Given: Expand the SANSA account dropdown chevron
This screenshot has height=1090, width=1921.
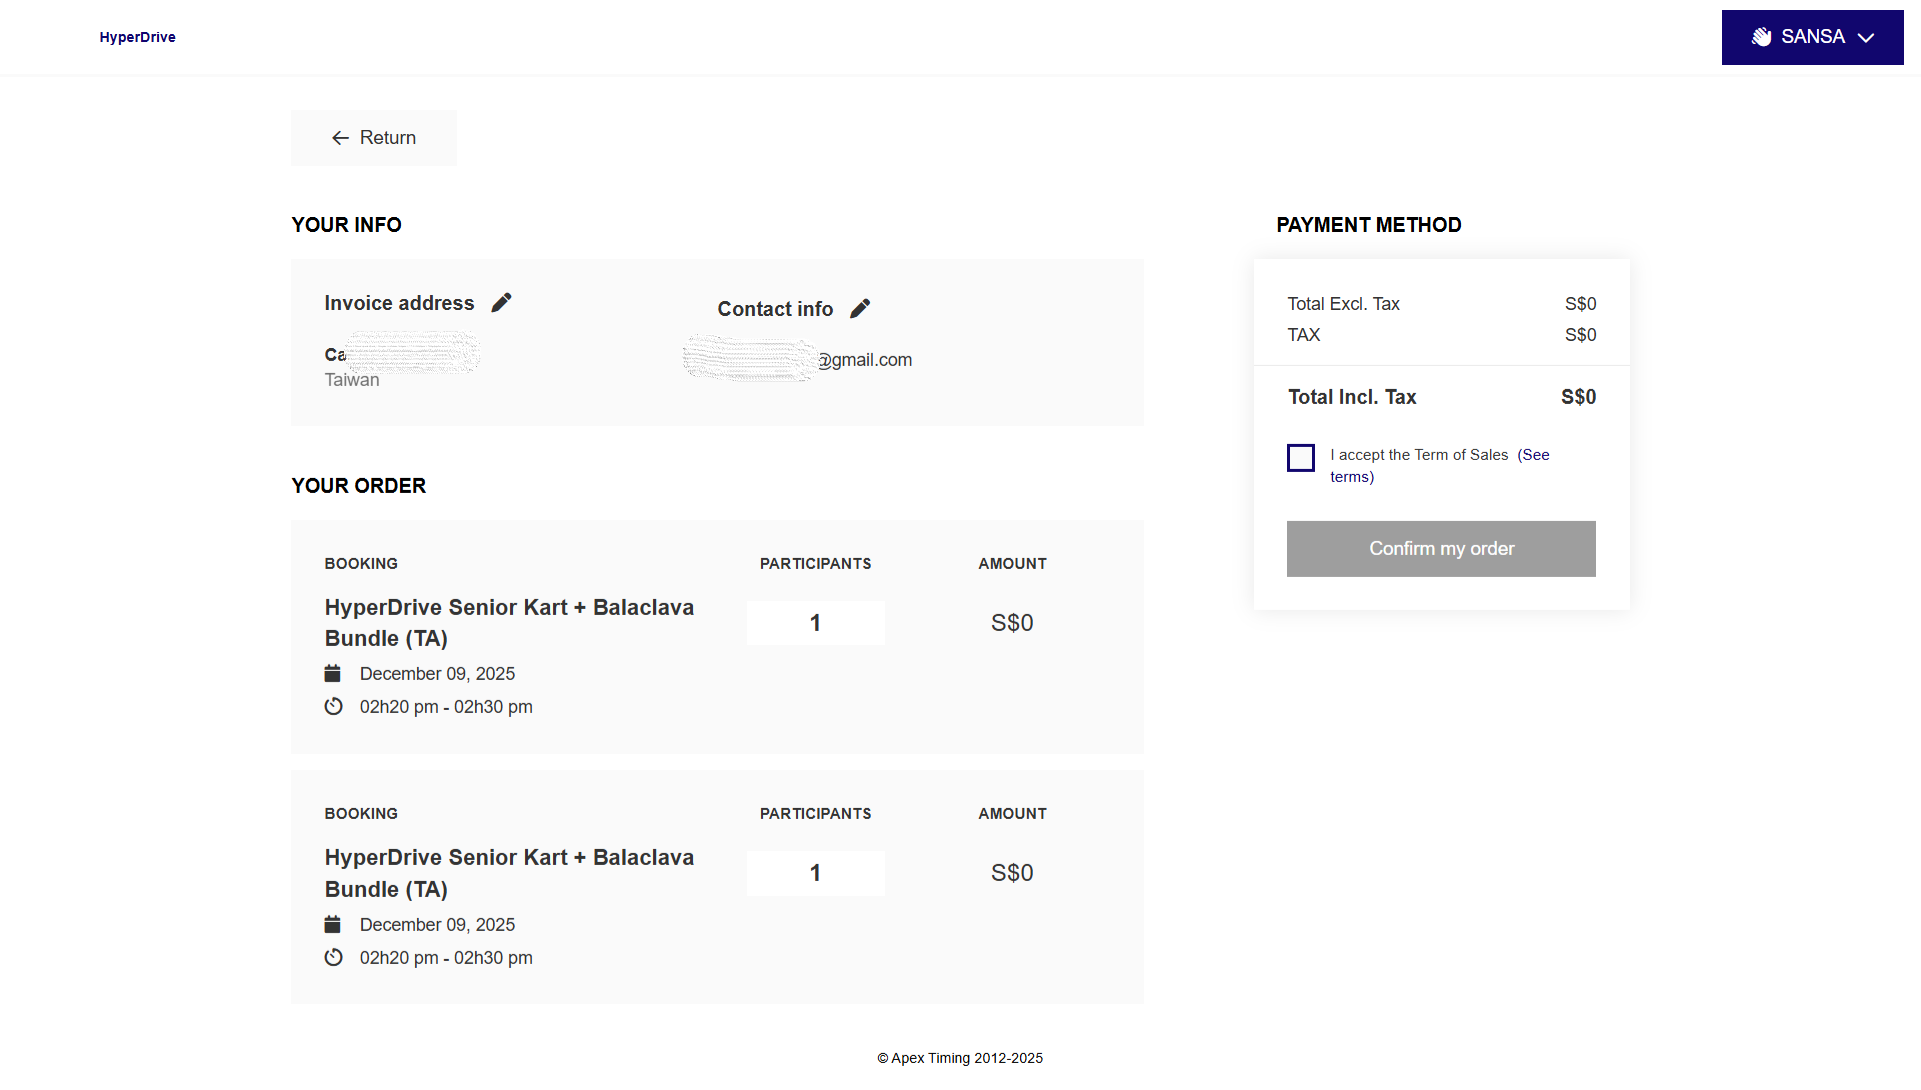Looking at the screenshot, I should coord(1865,38).
